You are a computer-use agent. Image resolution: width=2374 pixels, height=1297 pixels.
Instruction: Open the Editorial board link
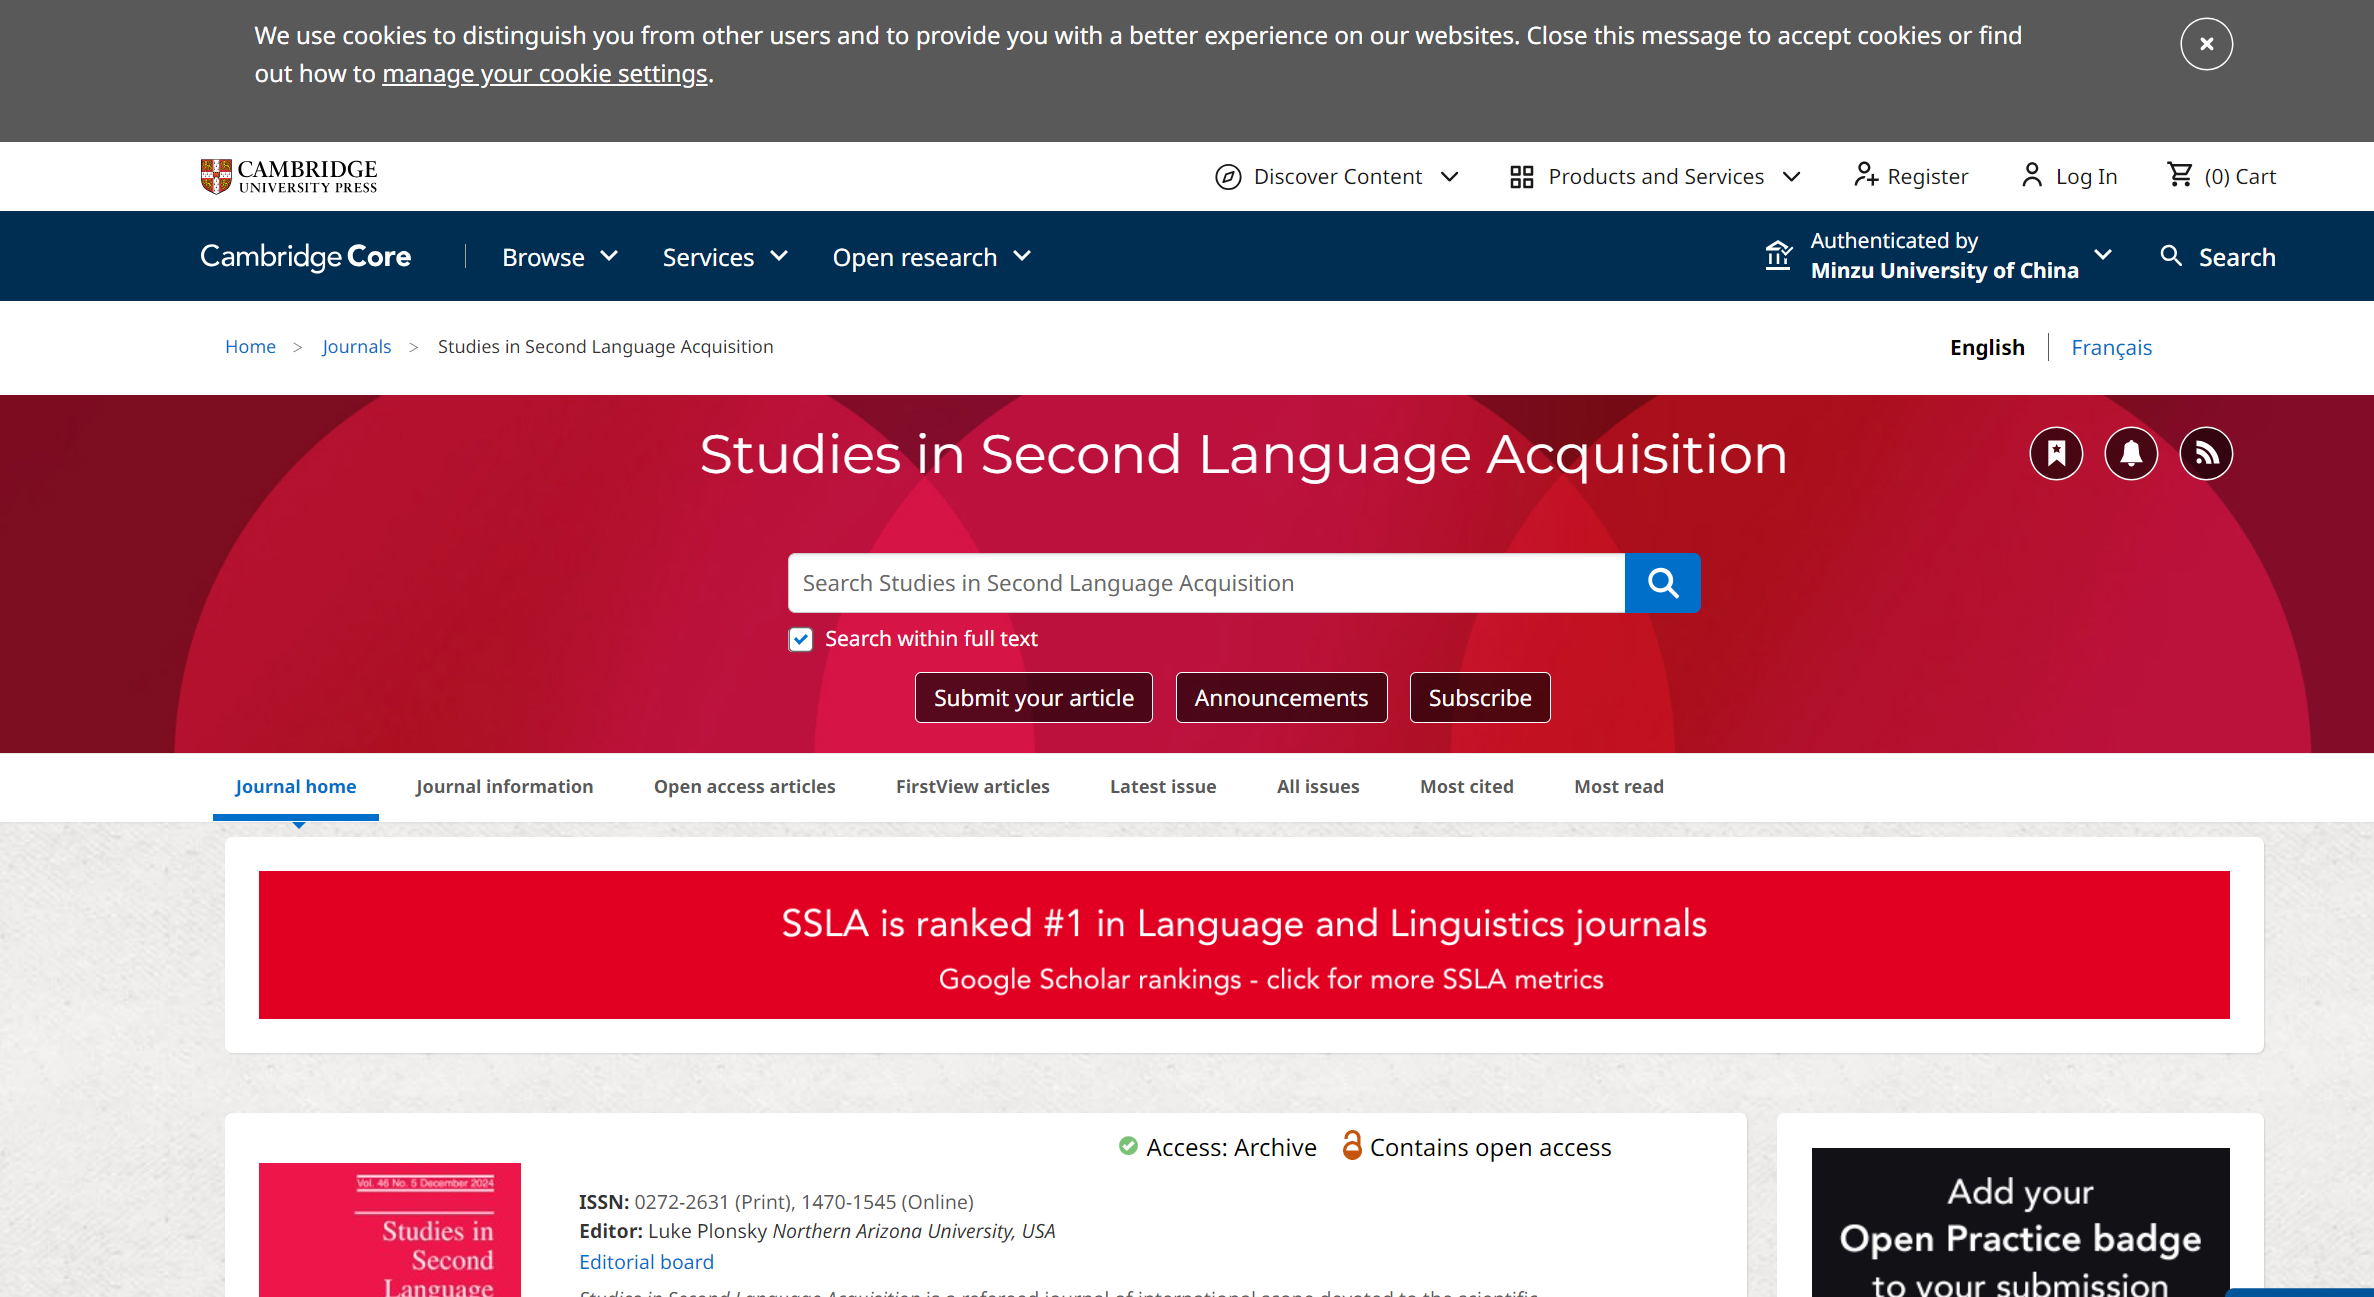[x=646, y=1262]
